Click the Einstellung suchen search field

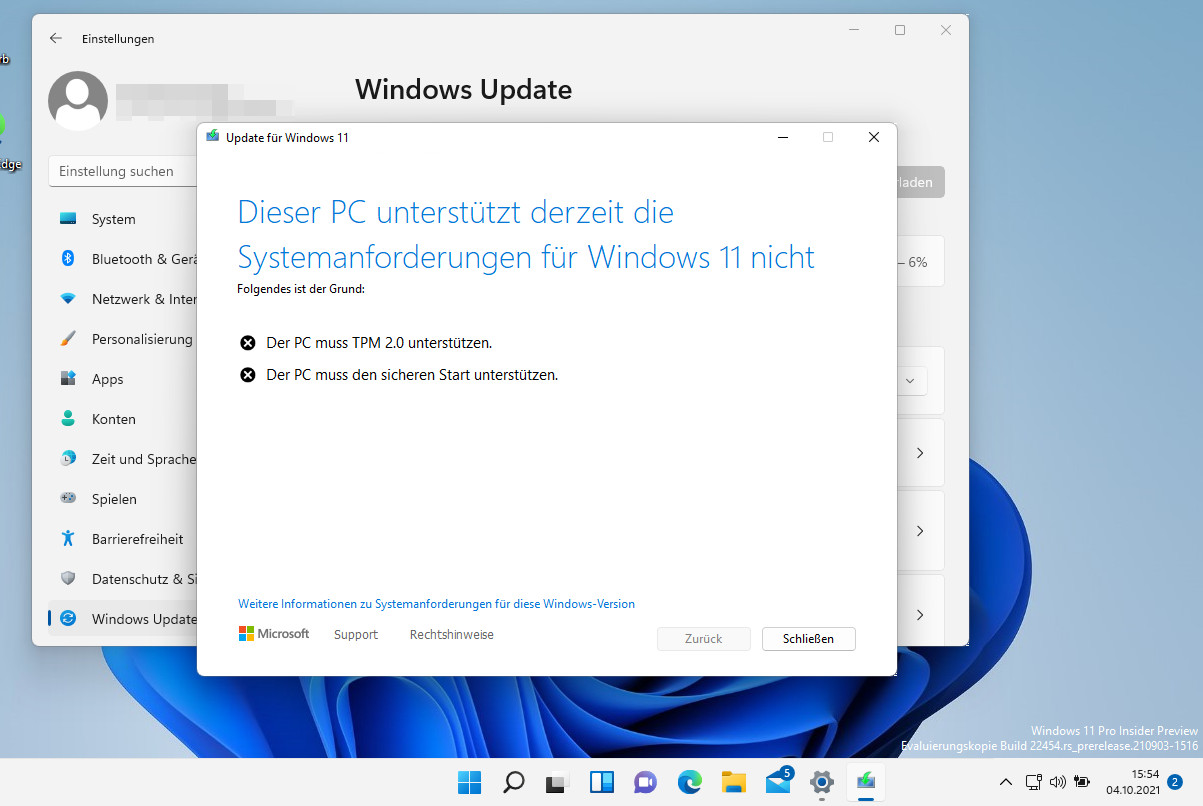[122, 171]
